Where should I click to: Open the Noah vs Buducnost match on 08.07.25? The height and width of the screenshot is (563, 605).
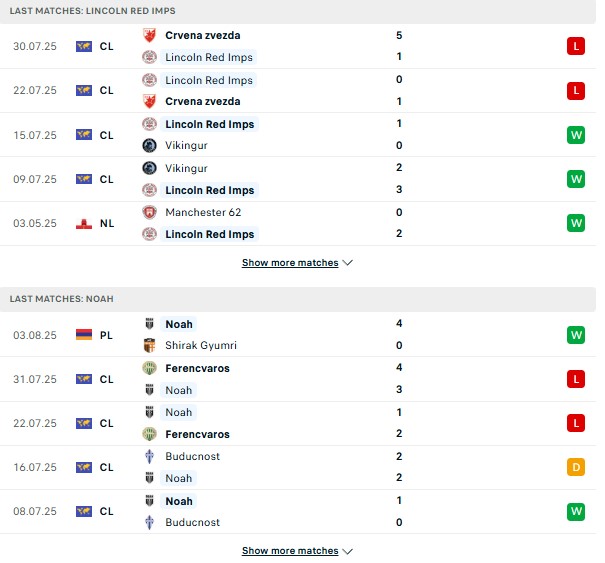(298, 512)
